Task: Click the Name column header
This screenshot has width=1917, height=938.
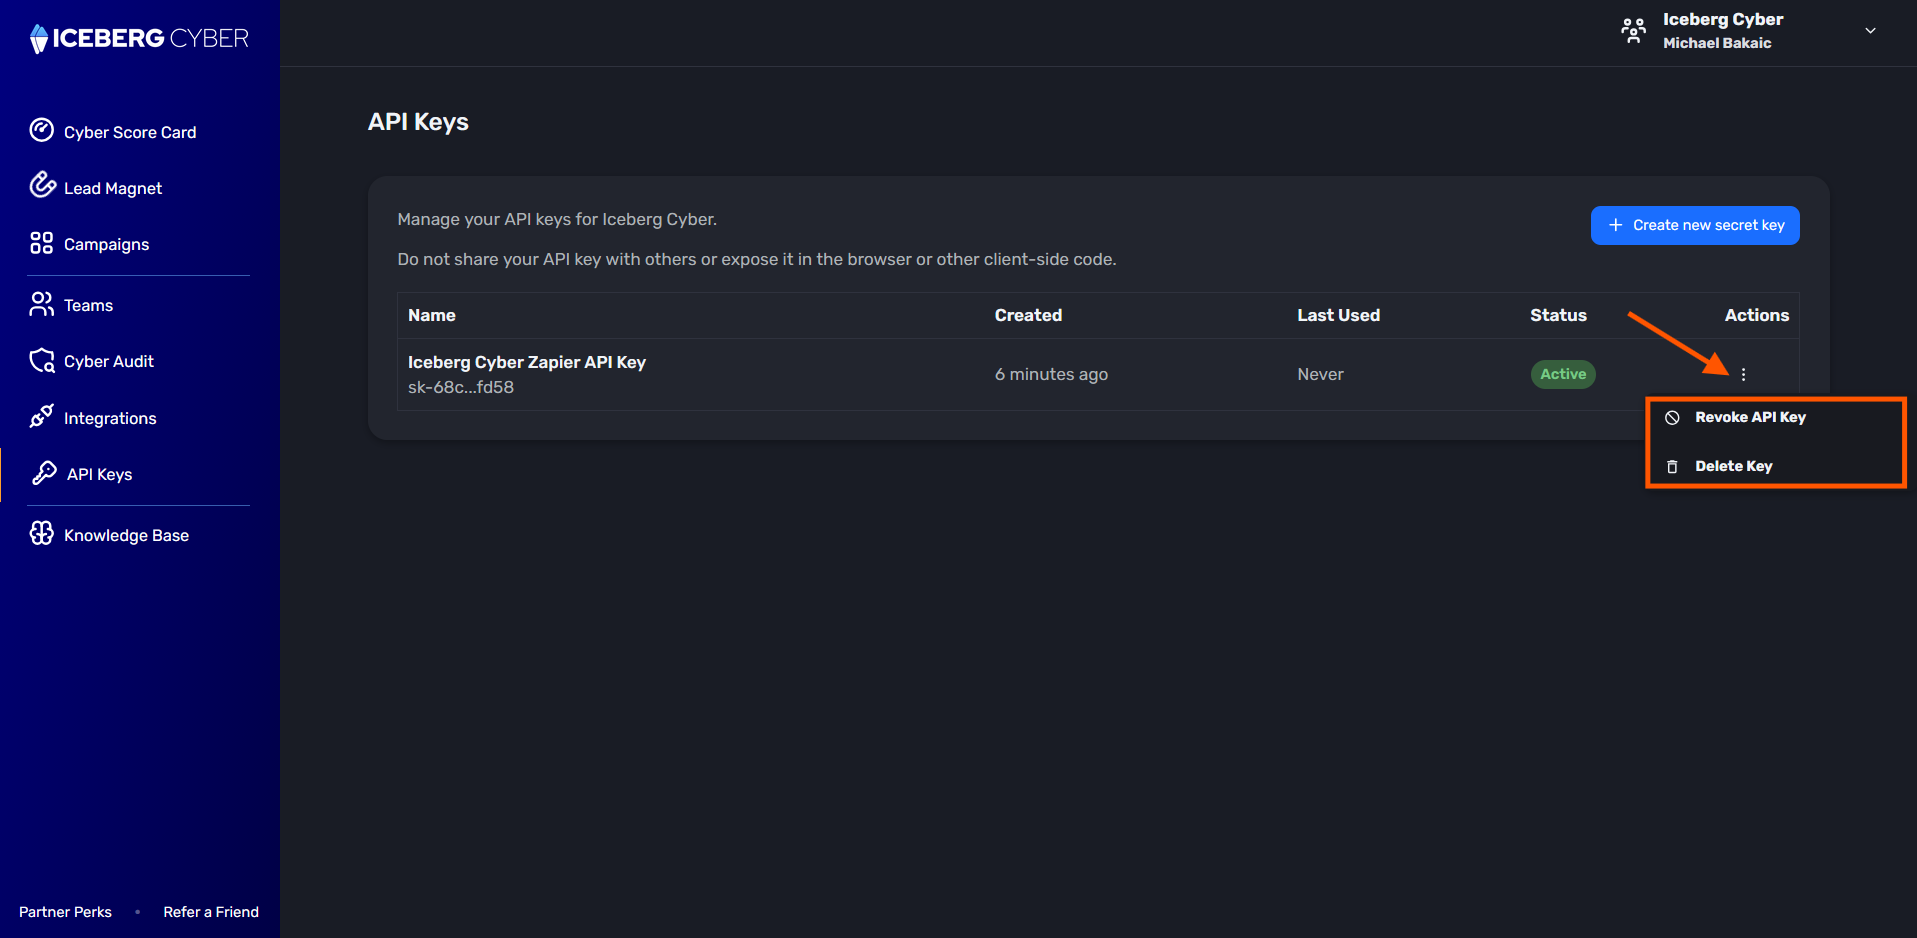Action: pyautogui.click(x=432, y=315)
